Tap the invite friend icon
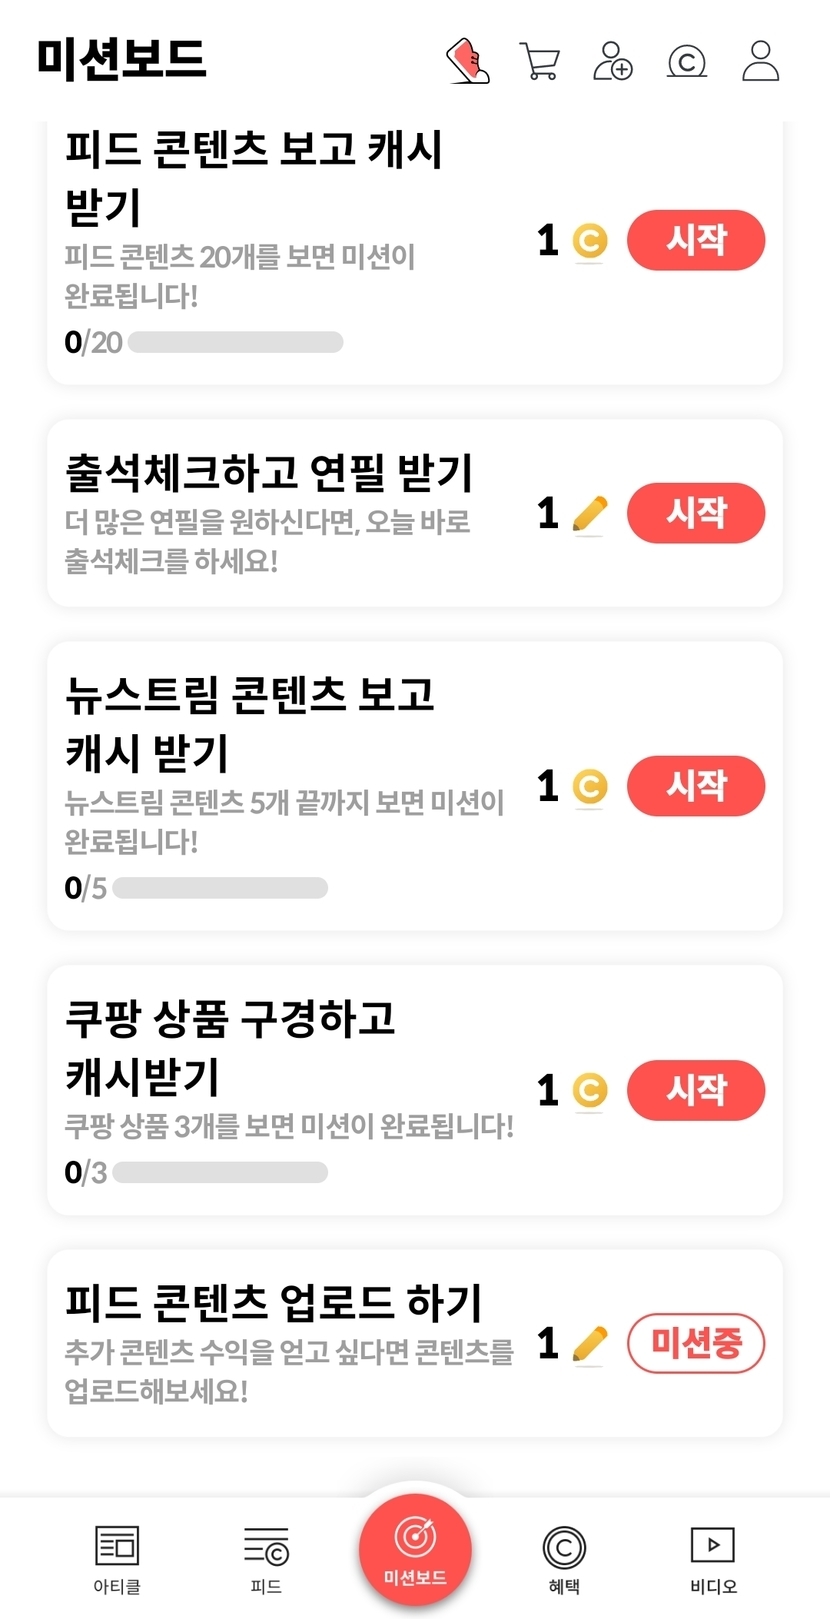Viewport: 830px width, 1619px height. coord(613,61)
